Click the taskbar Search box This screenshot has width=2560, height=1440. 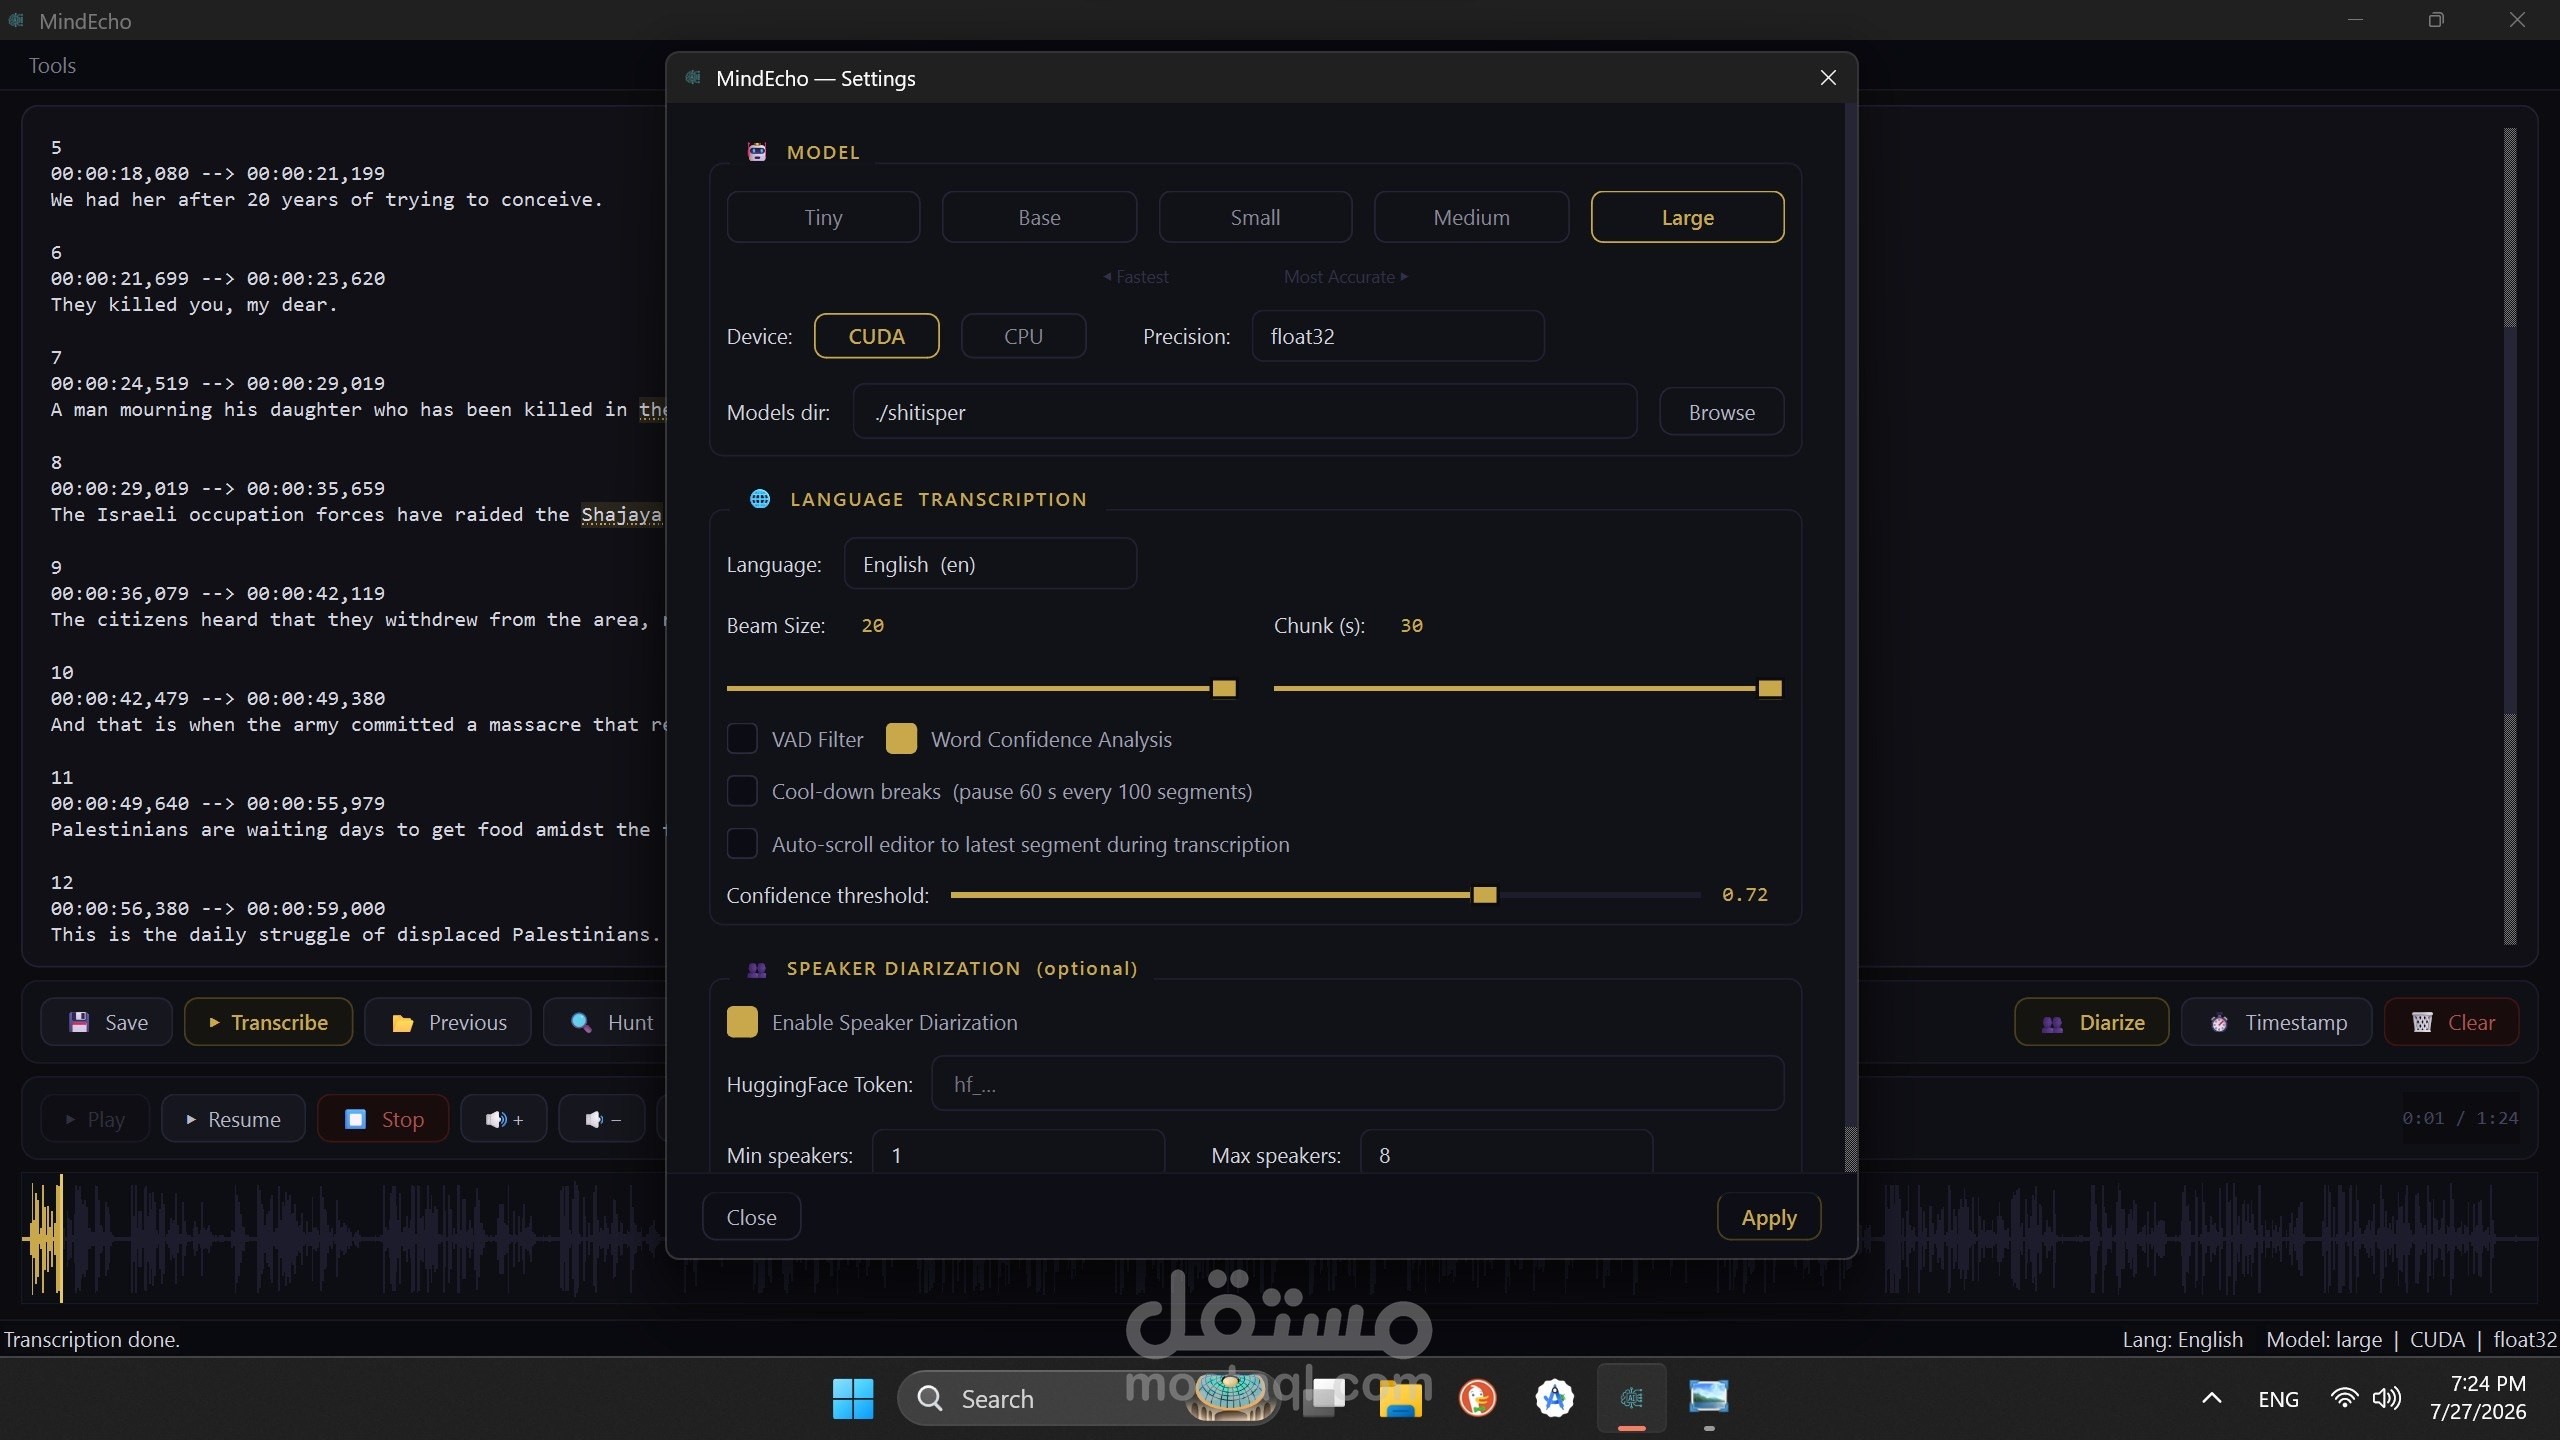1089,1398
